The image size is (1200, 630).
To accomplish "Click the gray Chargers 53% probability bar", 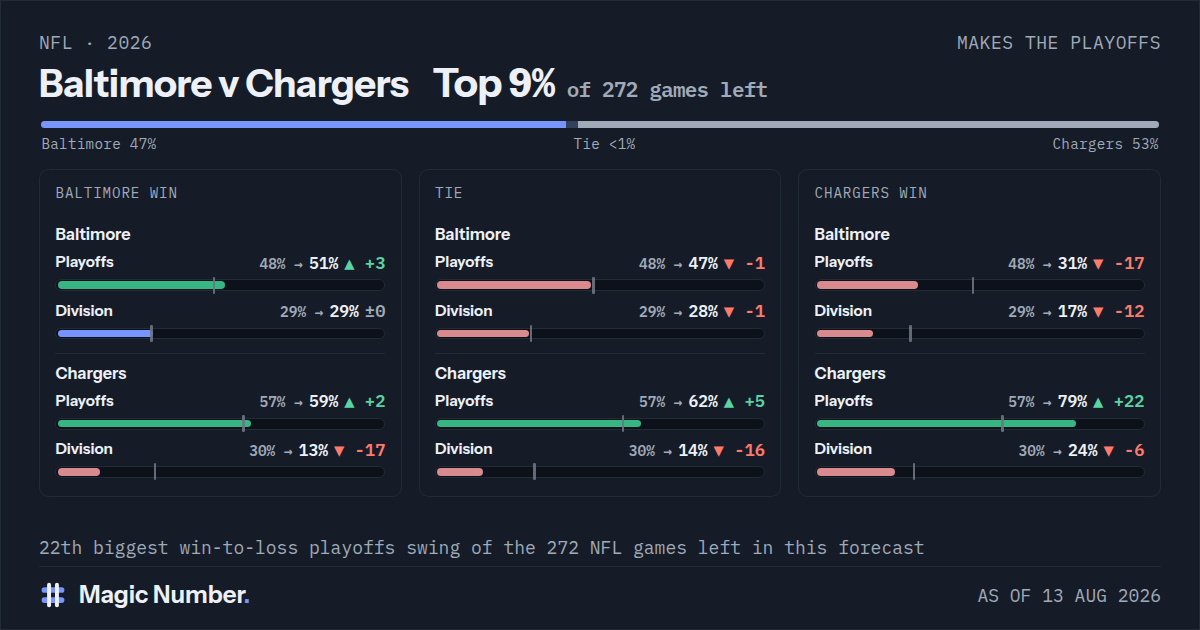I will (x=869, y=125).
